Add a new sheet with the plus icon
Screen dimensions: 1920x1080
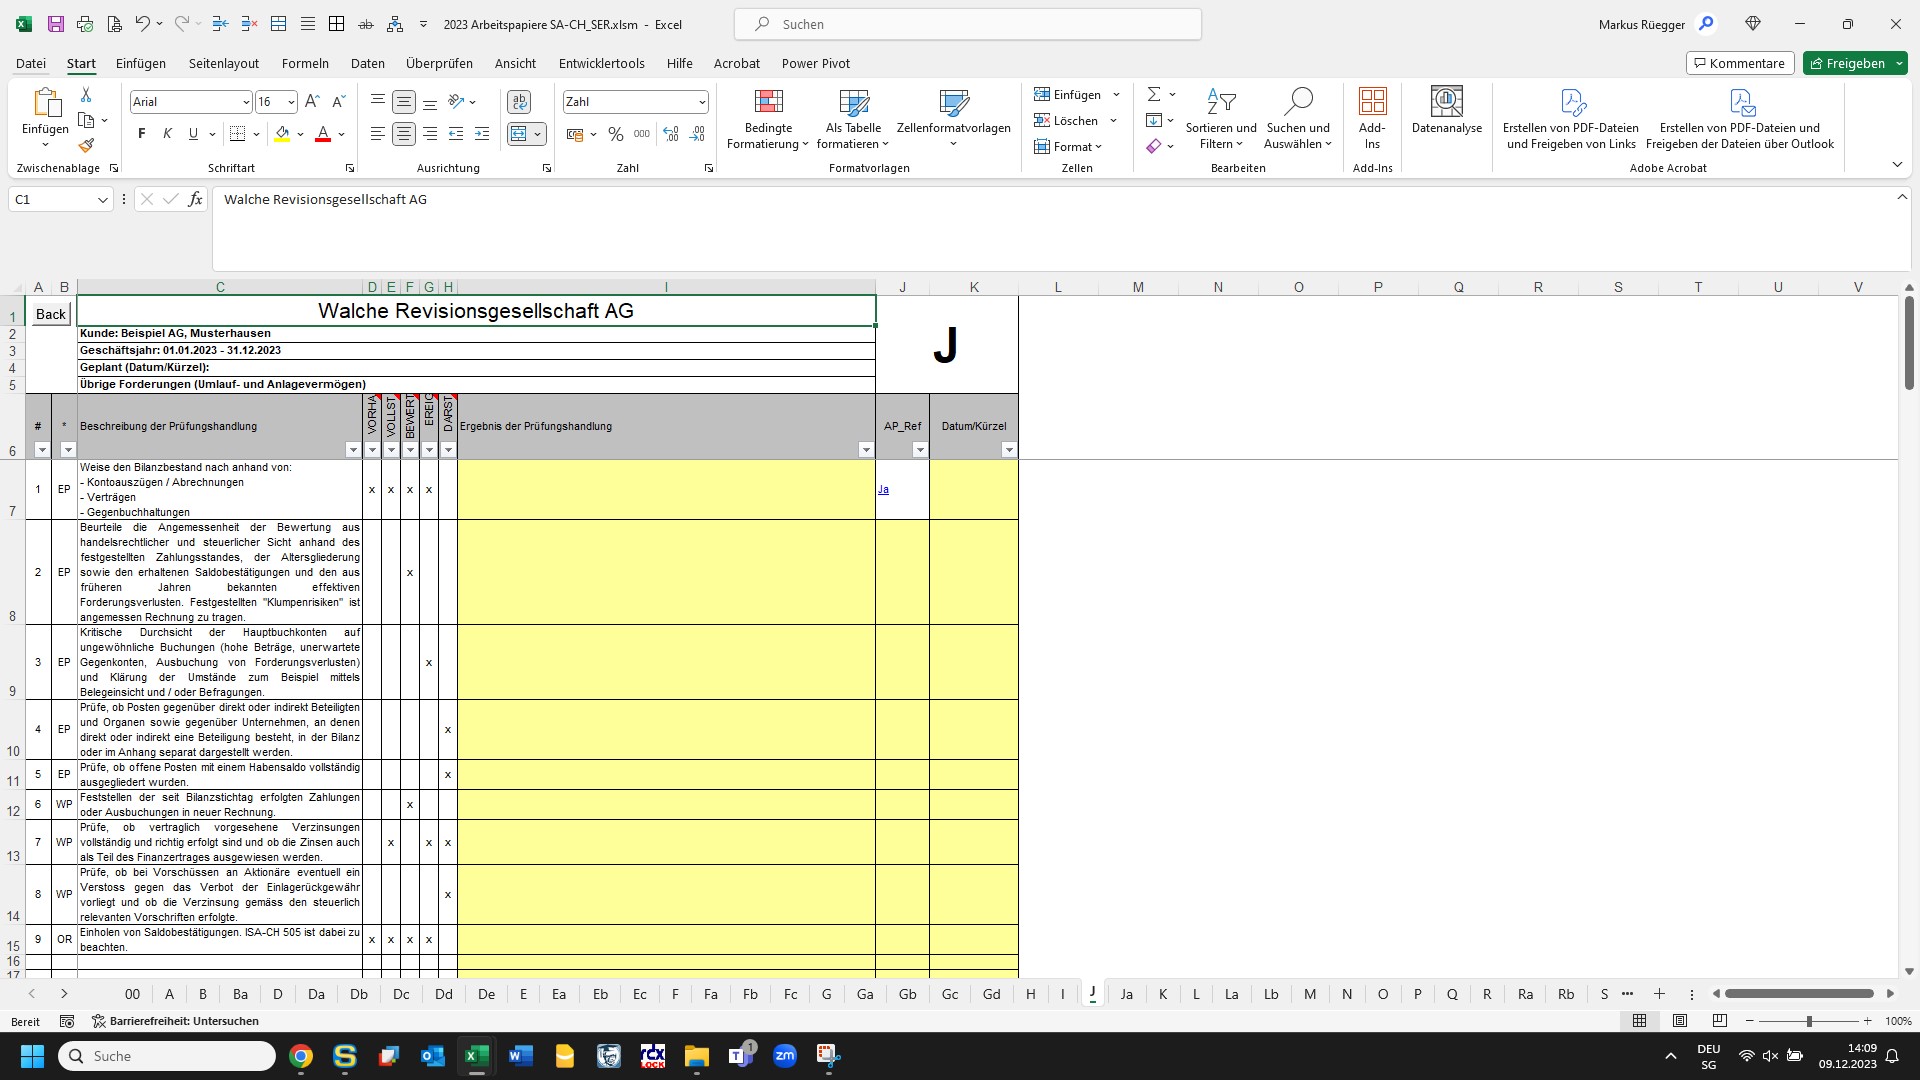click(1659, 994)
